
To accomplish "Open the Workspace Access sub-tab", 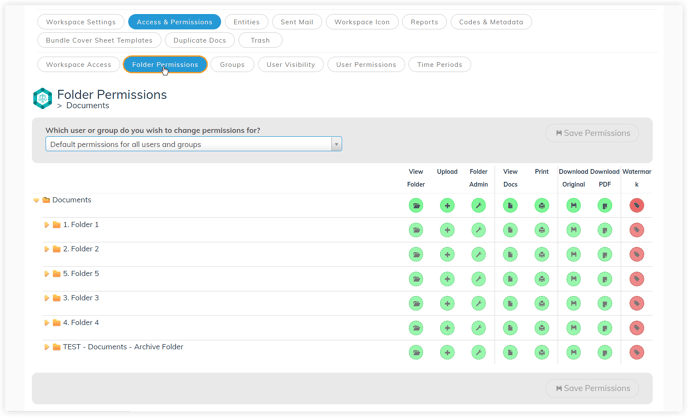I will (x=79, y=65).
